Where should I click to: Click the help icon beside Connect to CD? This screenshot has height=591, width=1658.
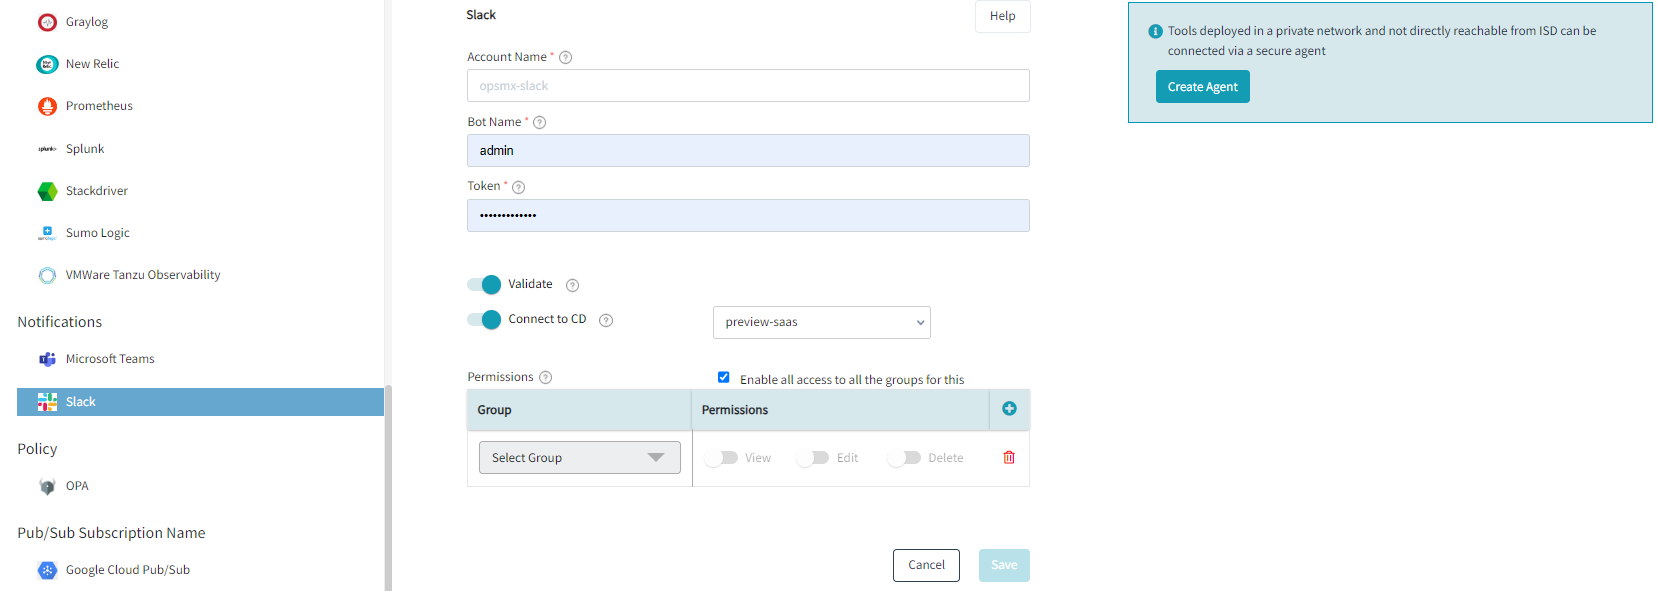(x=606, y=320)
